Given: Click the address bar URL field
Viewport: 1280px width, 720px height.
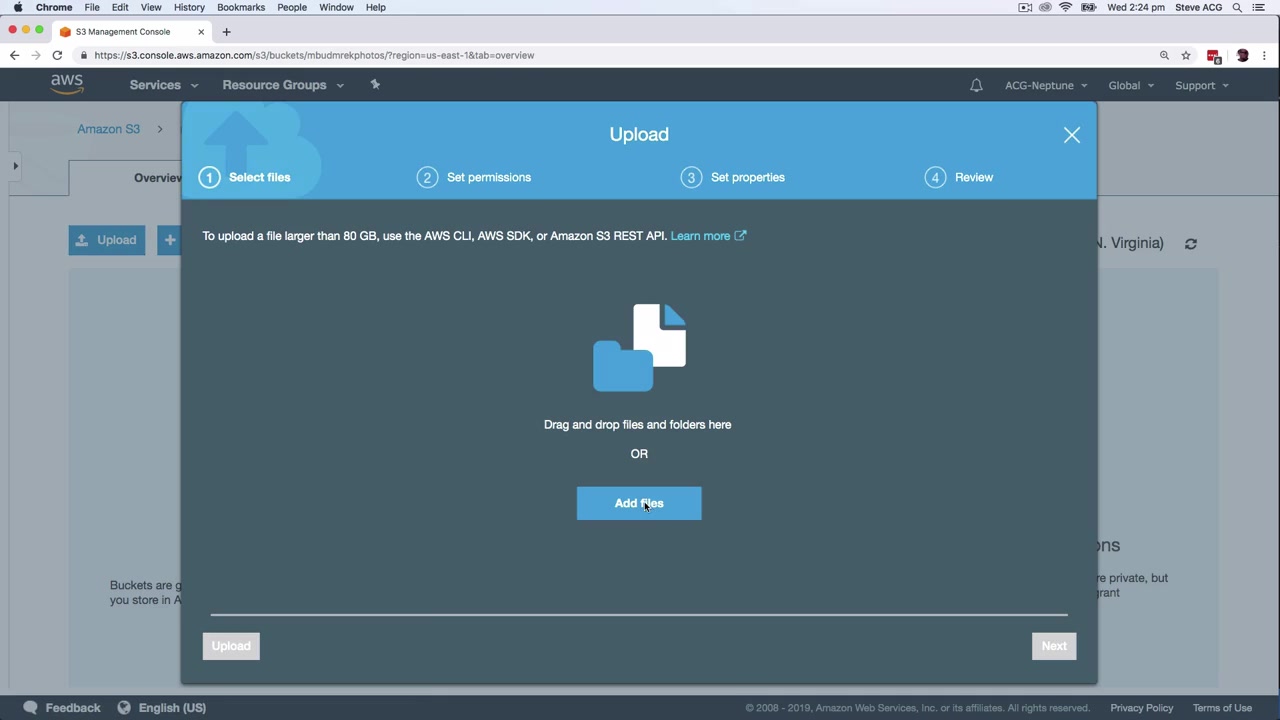Looking at the screenshot, I should pos(615,56).
